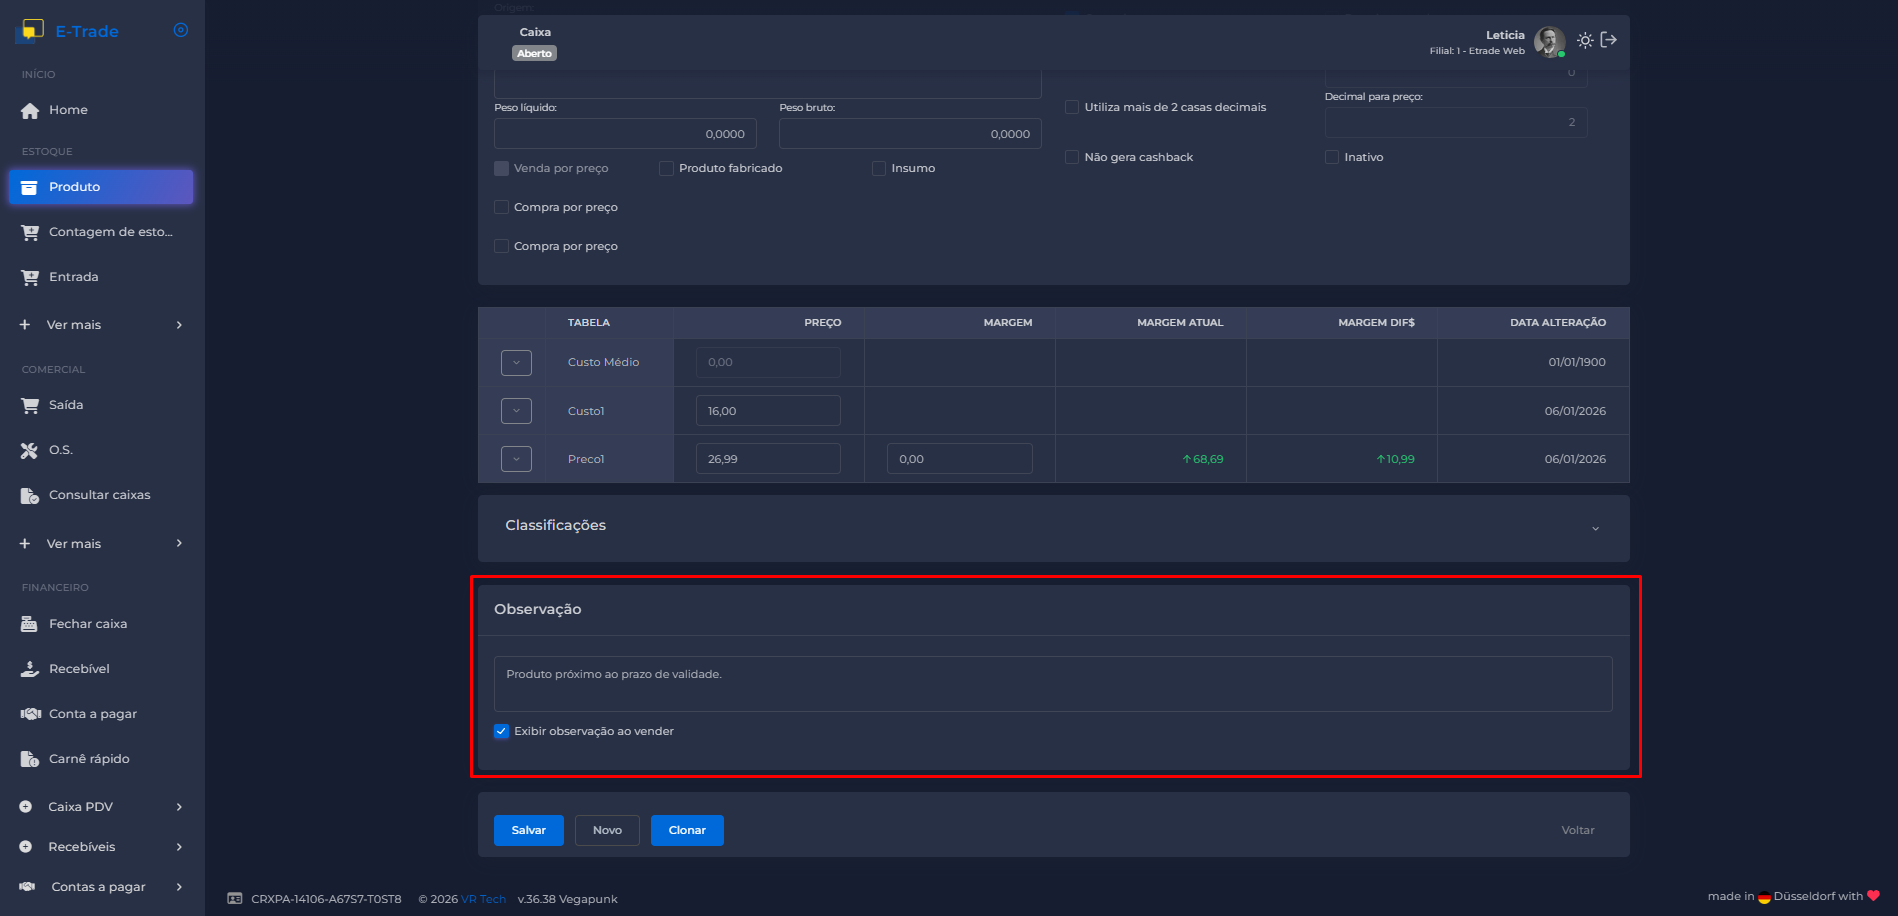This screenshot has height=916, width=1898.
Task: Click the sidebar collapse circle icon
Action: 181,30
